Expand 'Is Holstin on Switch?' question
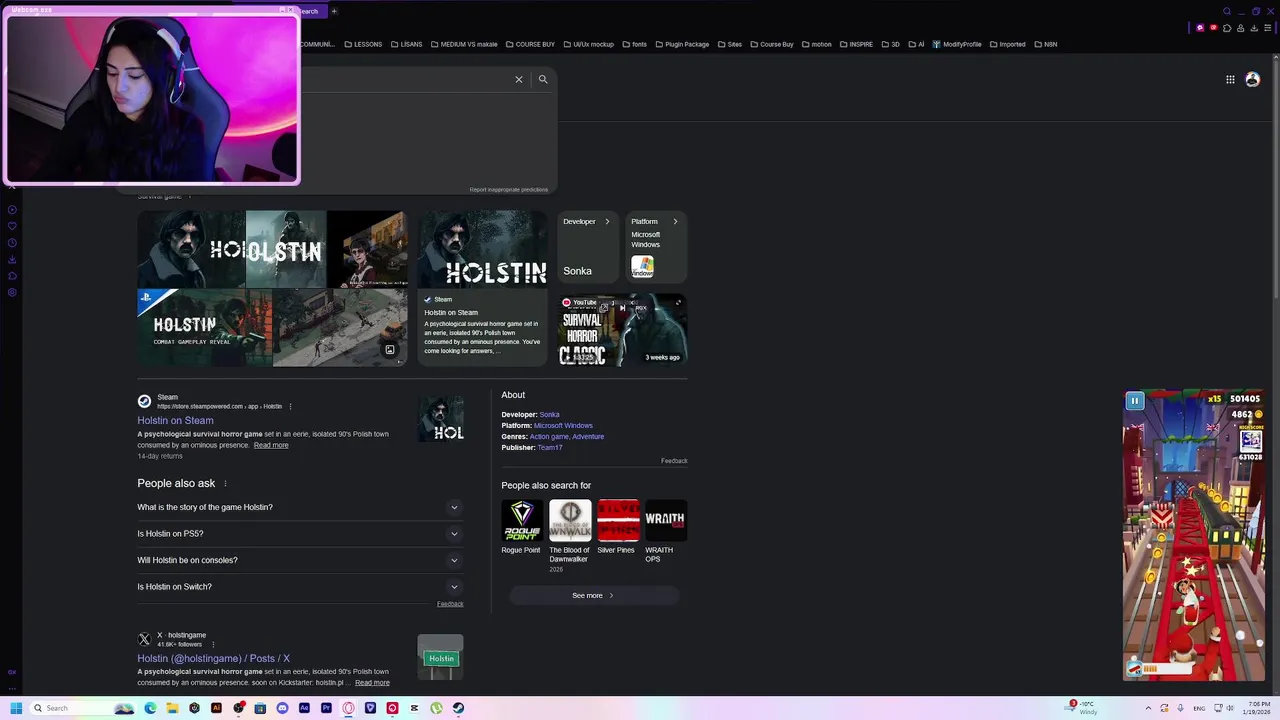Screen dimensions: 1280x720 pyautogui.click(x=300, y=587)
